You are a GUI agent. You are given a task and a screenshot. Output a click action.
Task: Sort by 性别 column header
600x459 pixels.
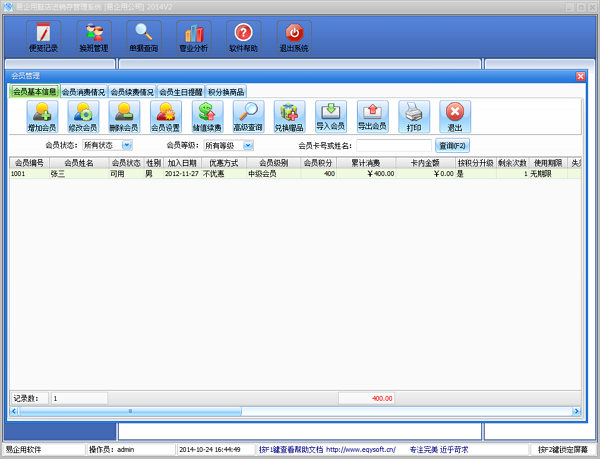point(153,163)
